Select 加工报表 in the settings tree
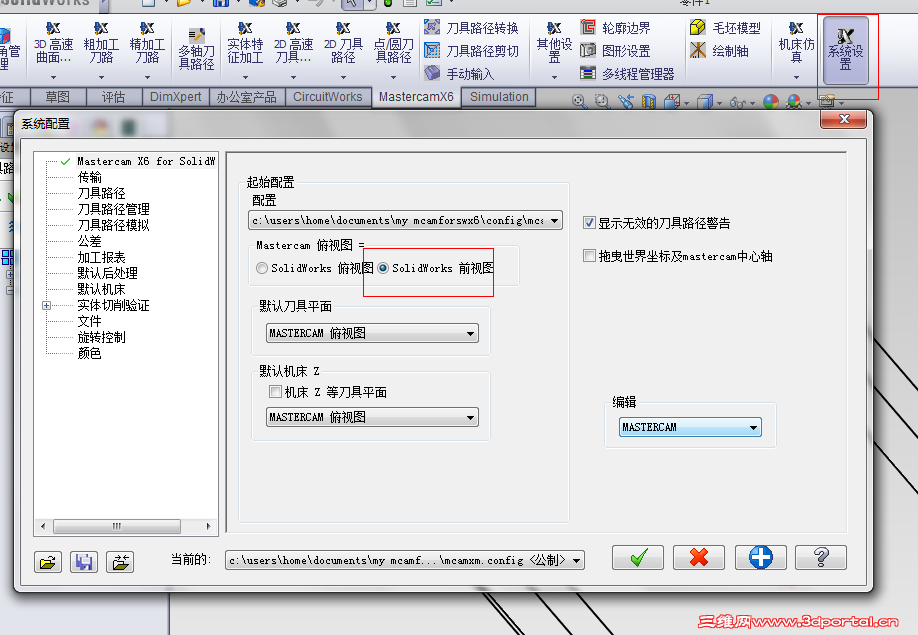 point(101,258)
